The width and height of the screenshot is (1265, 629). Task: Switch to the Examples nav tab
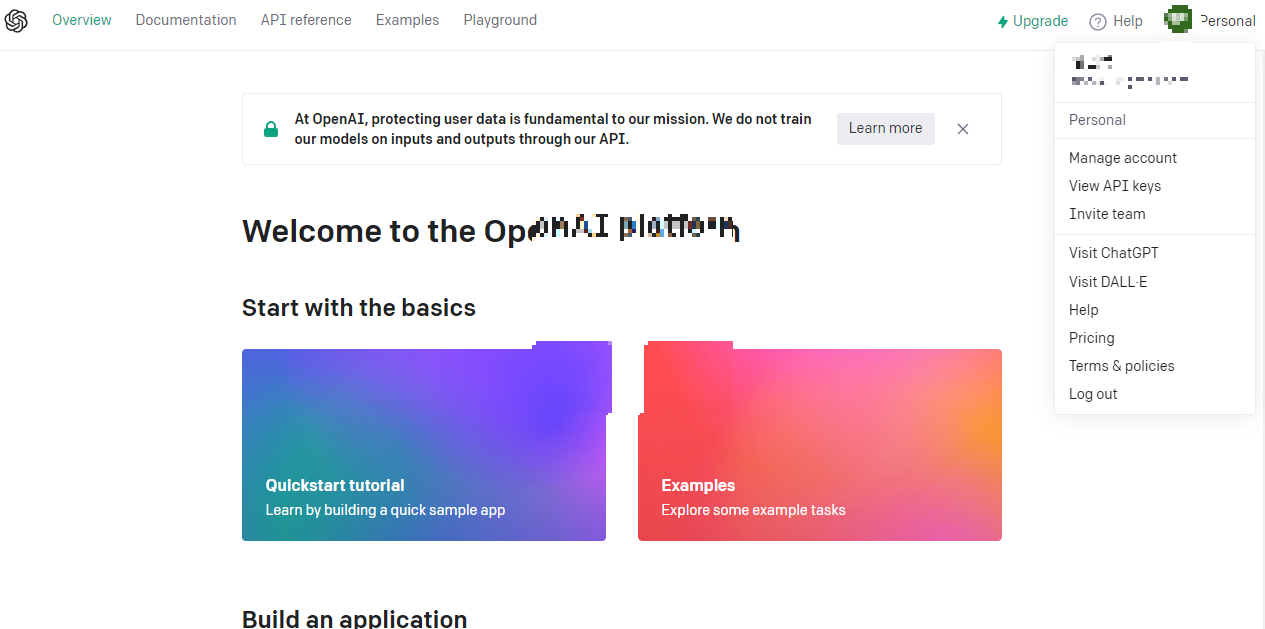click(x=407, y=20)
